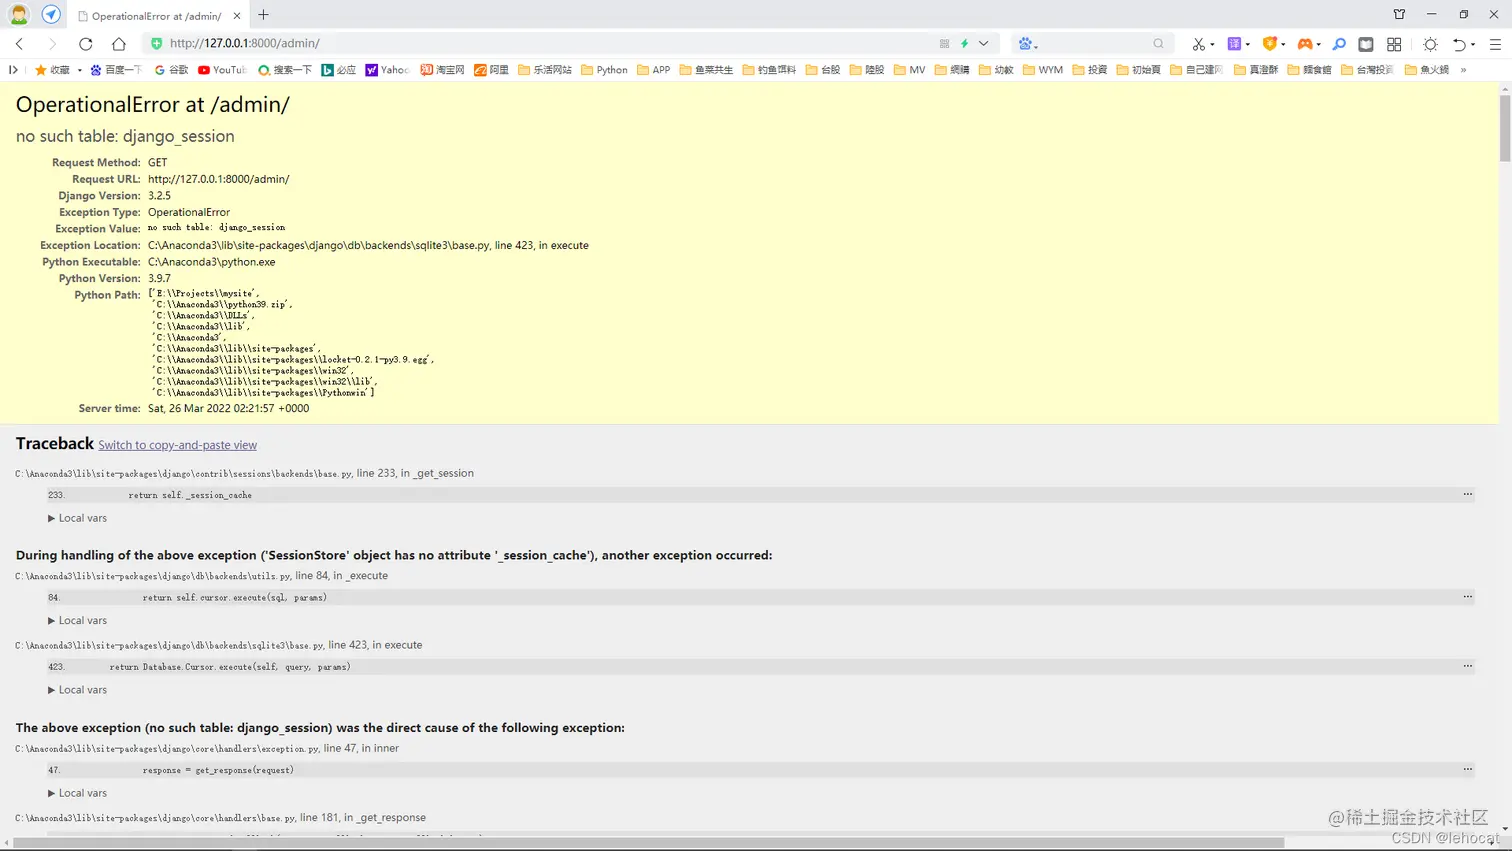Reload the page with the refresh icon
Image resolution: width=1512 pixels, height=851 pixels.
(86, 44)
